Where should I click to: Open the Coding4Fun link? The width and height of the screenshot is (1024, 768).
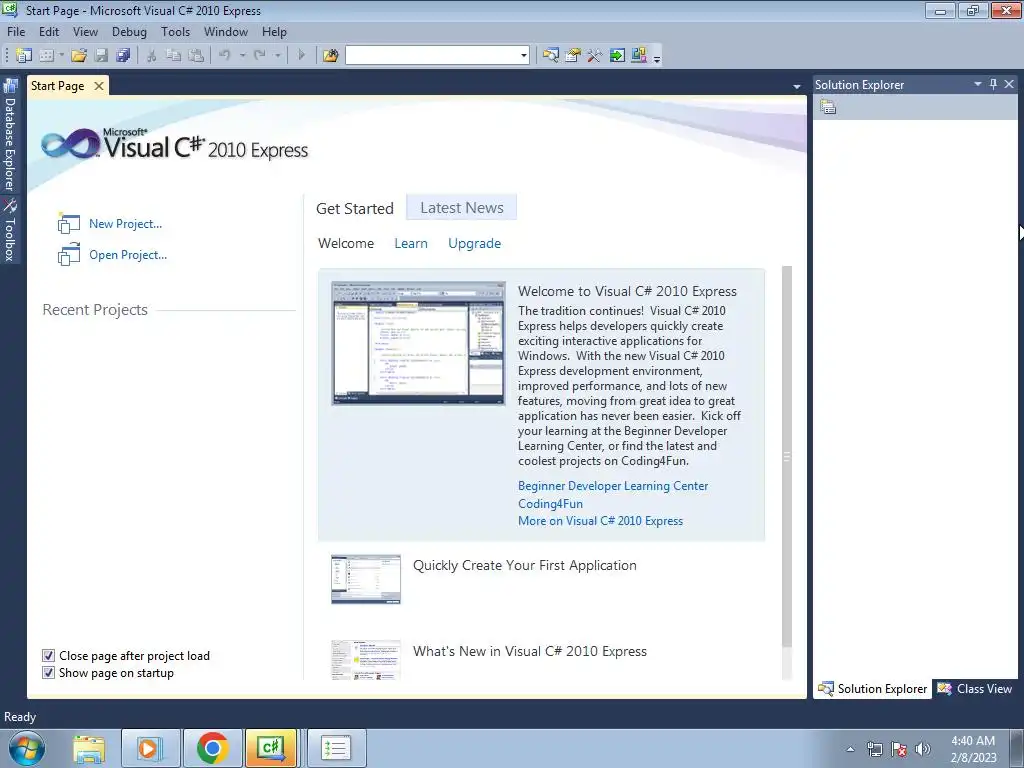click(550, 504)
